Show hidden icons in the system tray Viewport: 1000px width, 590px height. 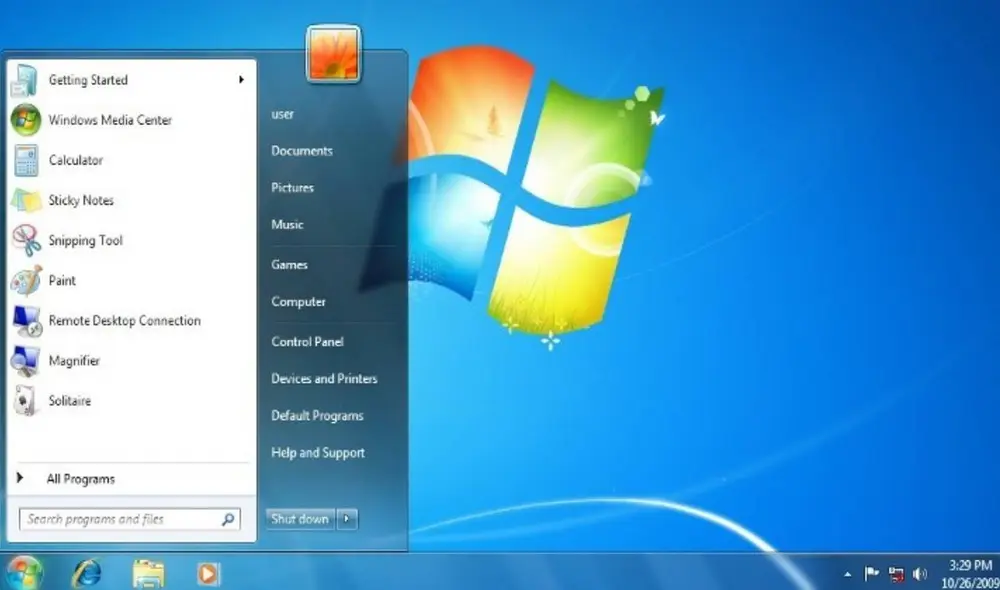[x=849, y=573]
